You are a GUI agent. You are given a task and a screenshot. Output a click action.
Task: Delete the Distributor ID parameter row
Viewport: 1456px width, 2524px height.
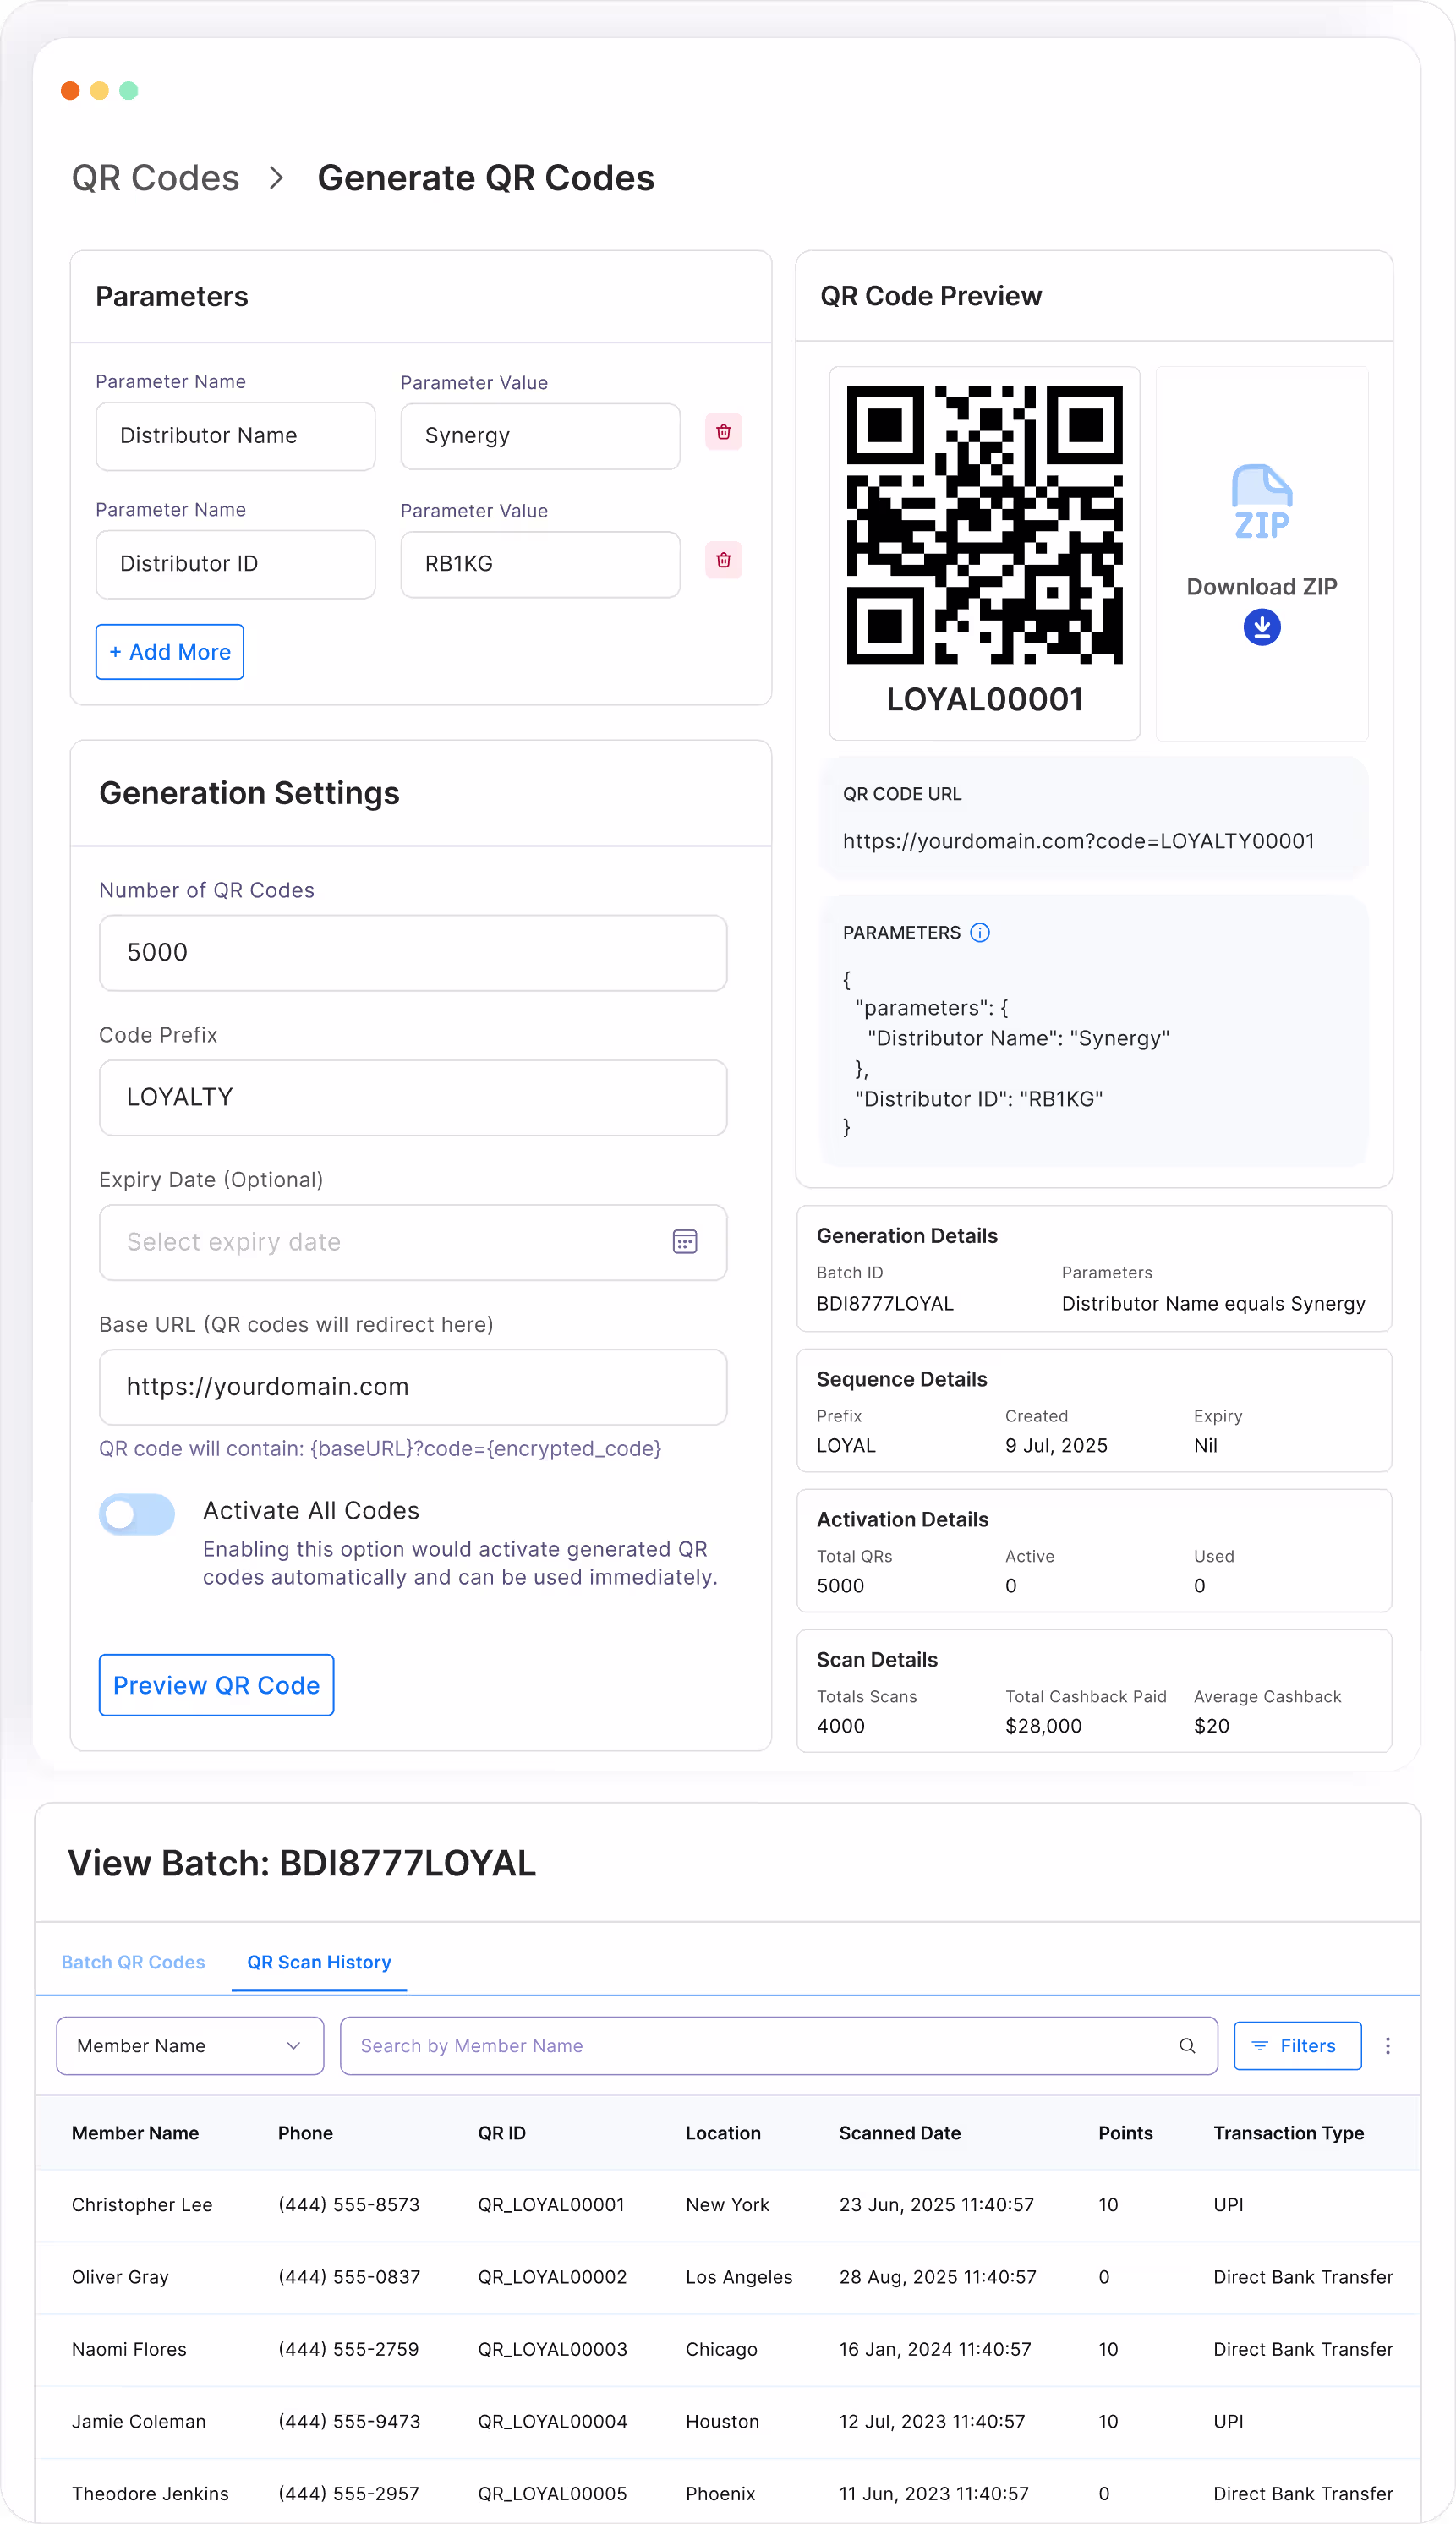click(723, 560)
